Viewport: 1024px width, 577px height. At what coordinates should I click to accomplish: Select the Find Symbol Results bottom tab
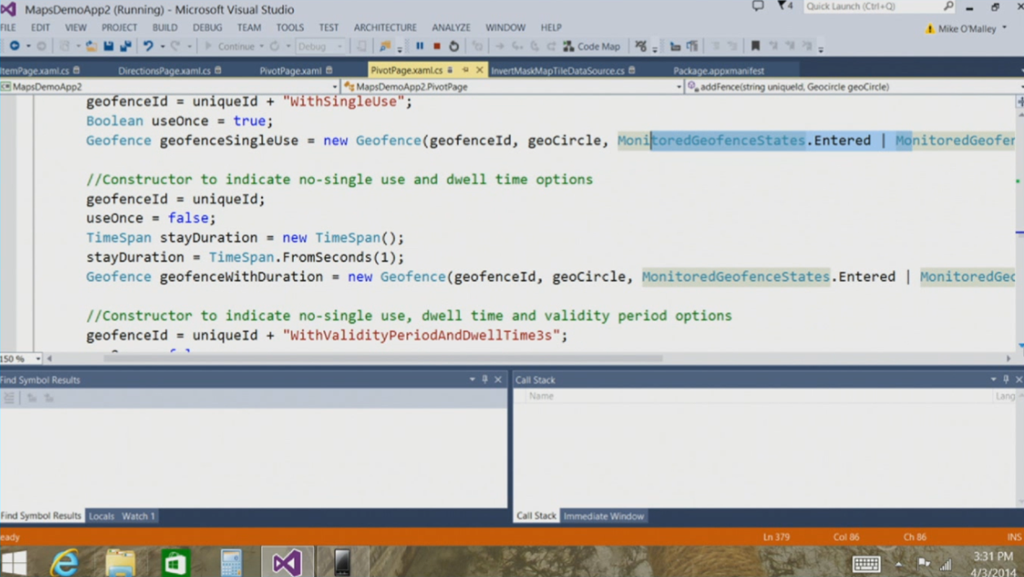41,516
